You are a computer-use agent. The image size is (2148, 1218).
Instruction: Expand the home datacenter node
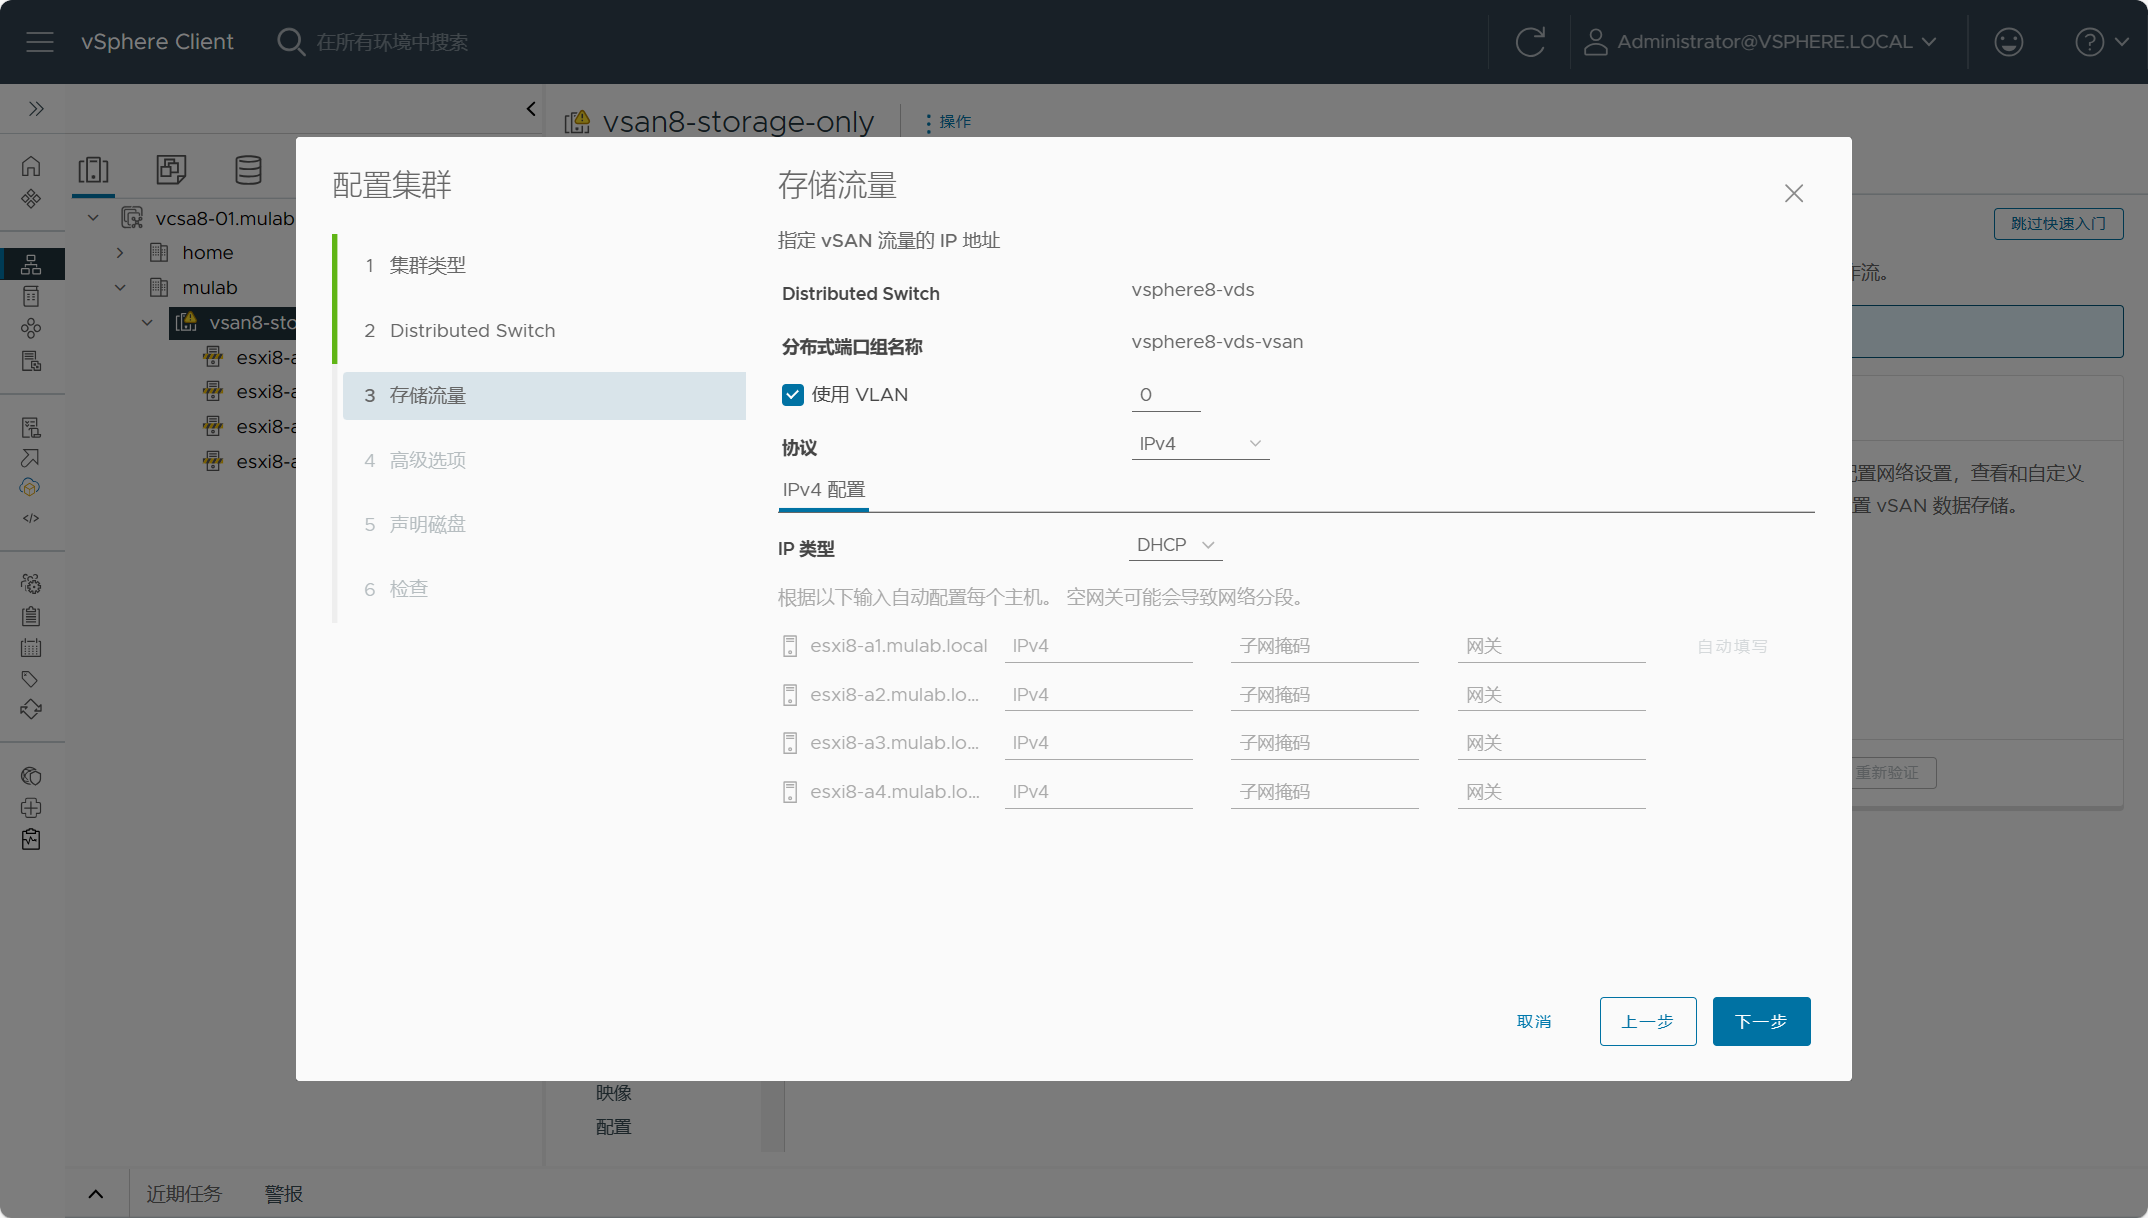point(120,253)
